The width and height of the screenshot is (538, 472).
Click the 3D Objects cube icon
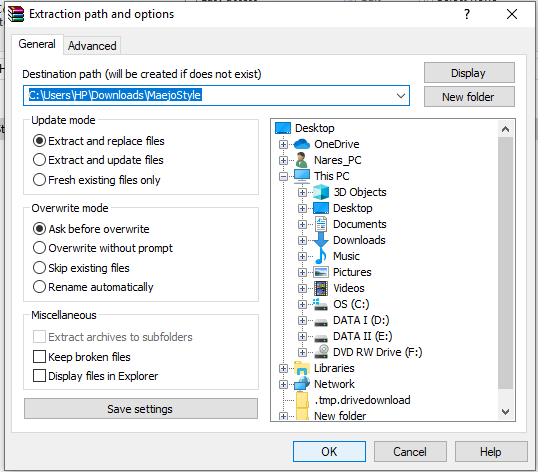(x=321, y=192)
